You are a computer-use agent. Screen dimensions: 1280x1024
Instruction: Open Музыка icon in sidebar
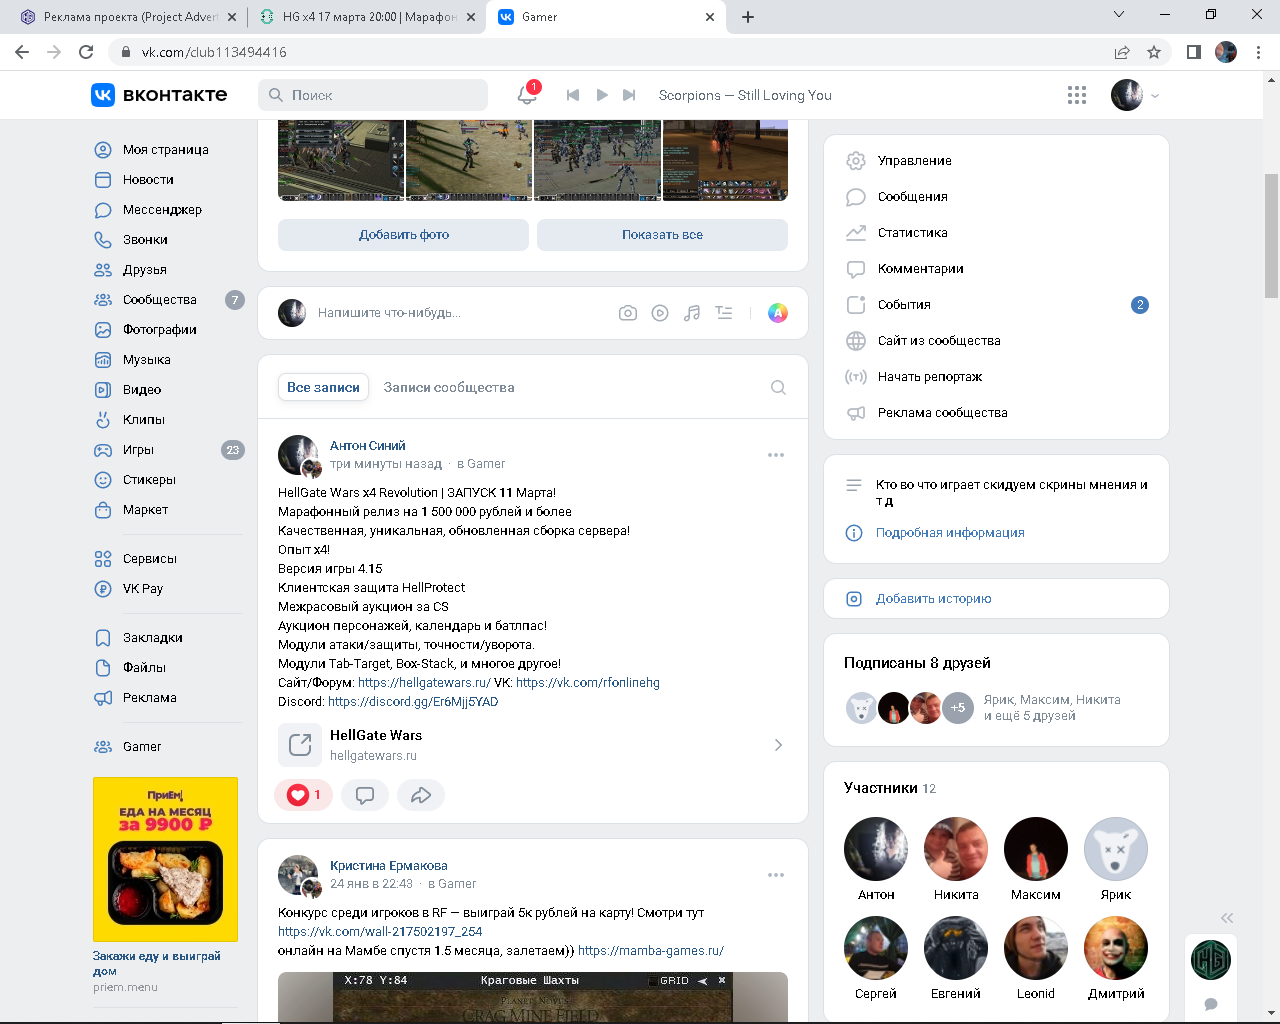pyautogui.click(x=103, y=360)
